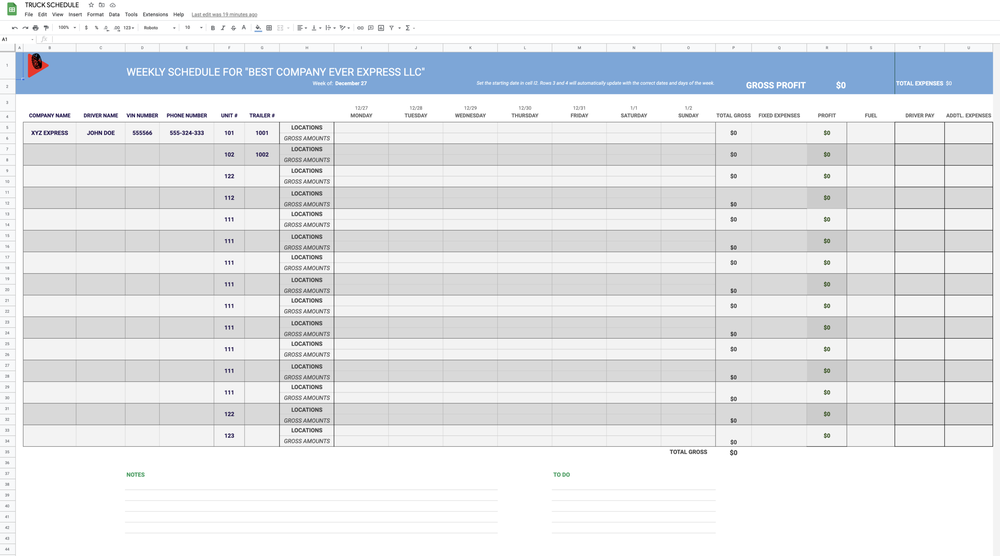
Task: Activate the paint format tool
Action: click(x=45, y=28)
